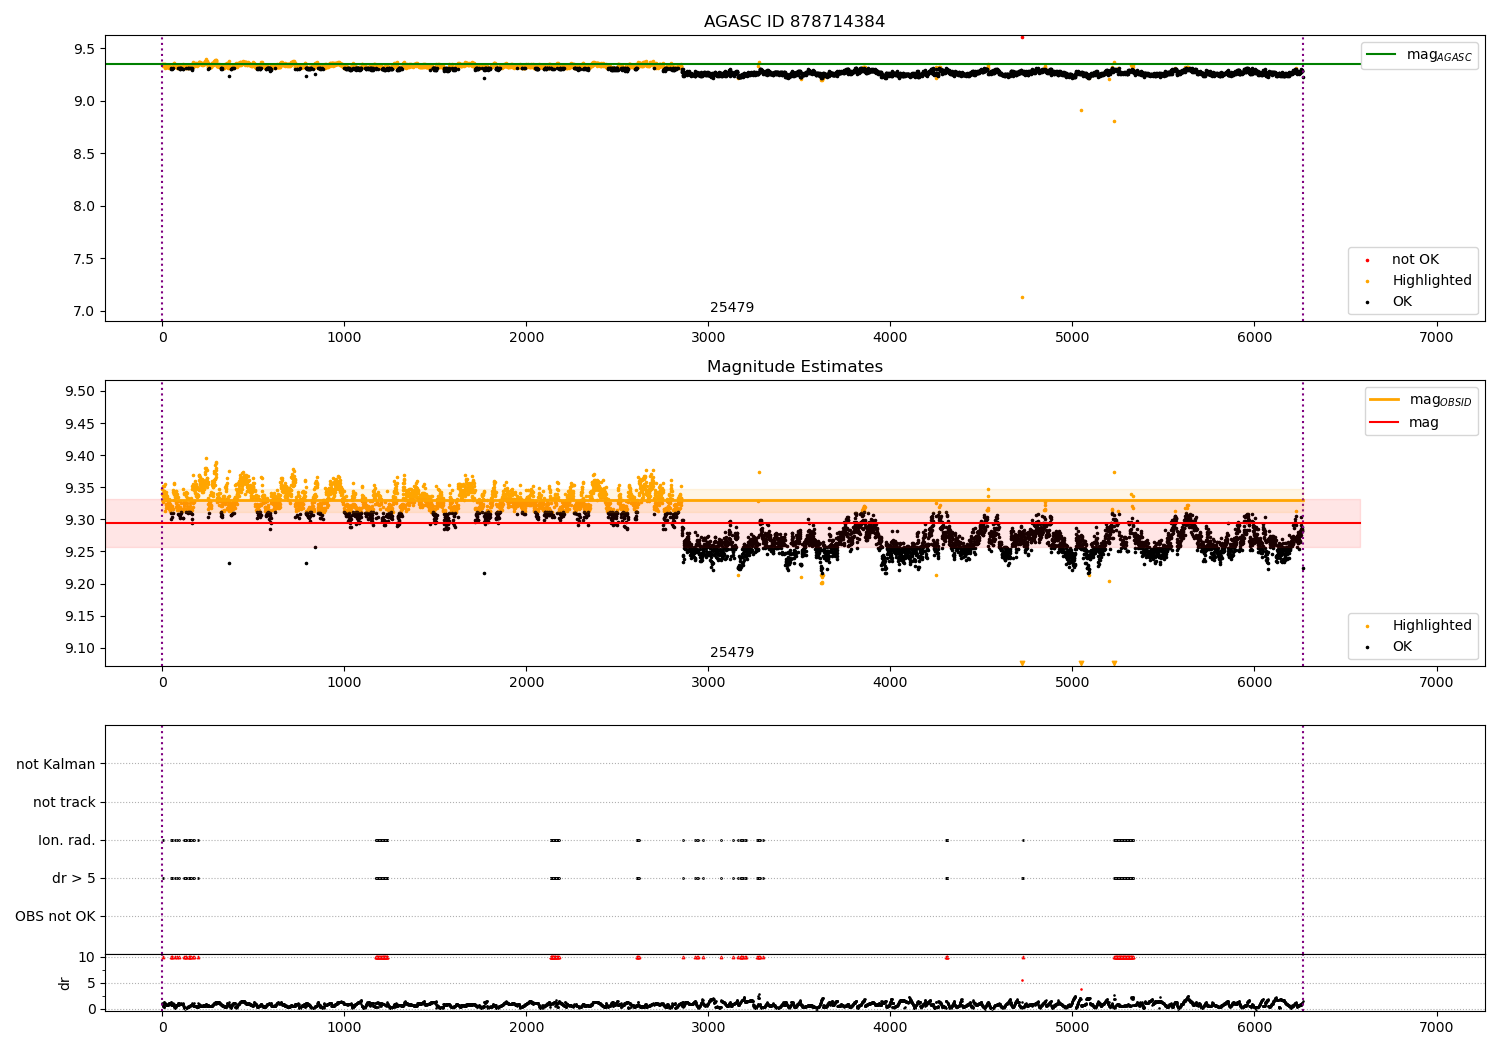Click the 9.10 y-axis tick in middle plot

pos(79,648)
